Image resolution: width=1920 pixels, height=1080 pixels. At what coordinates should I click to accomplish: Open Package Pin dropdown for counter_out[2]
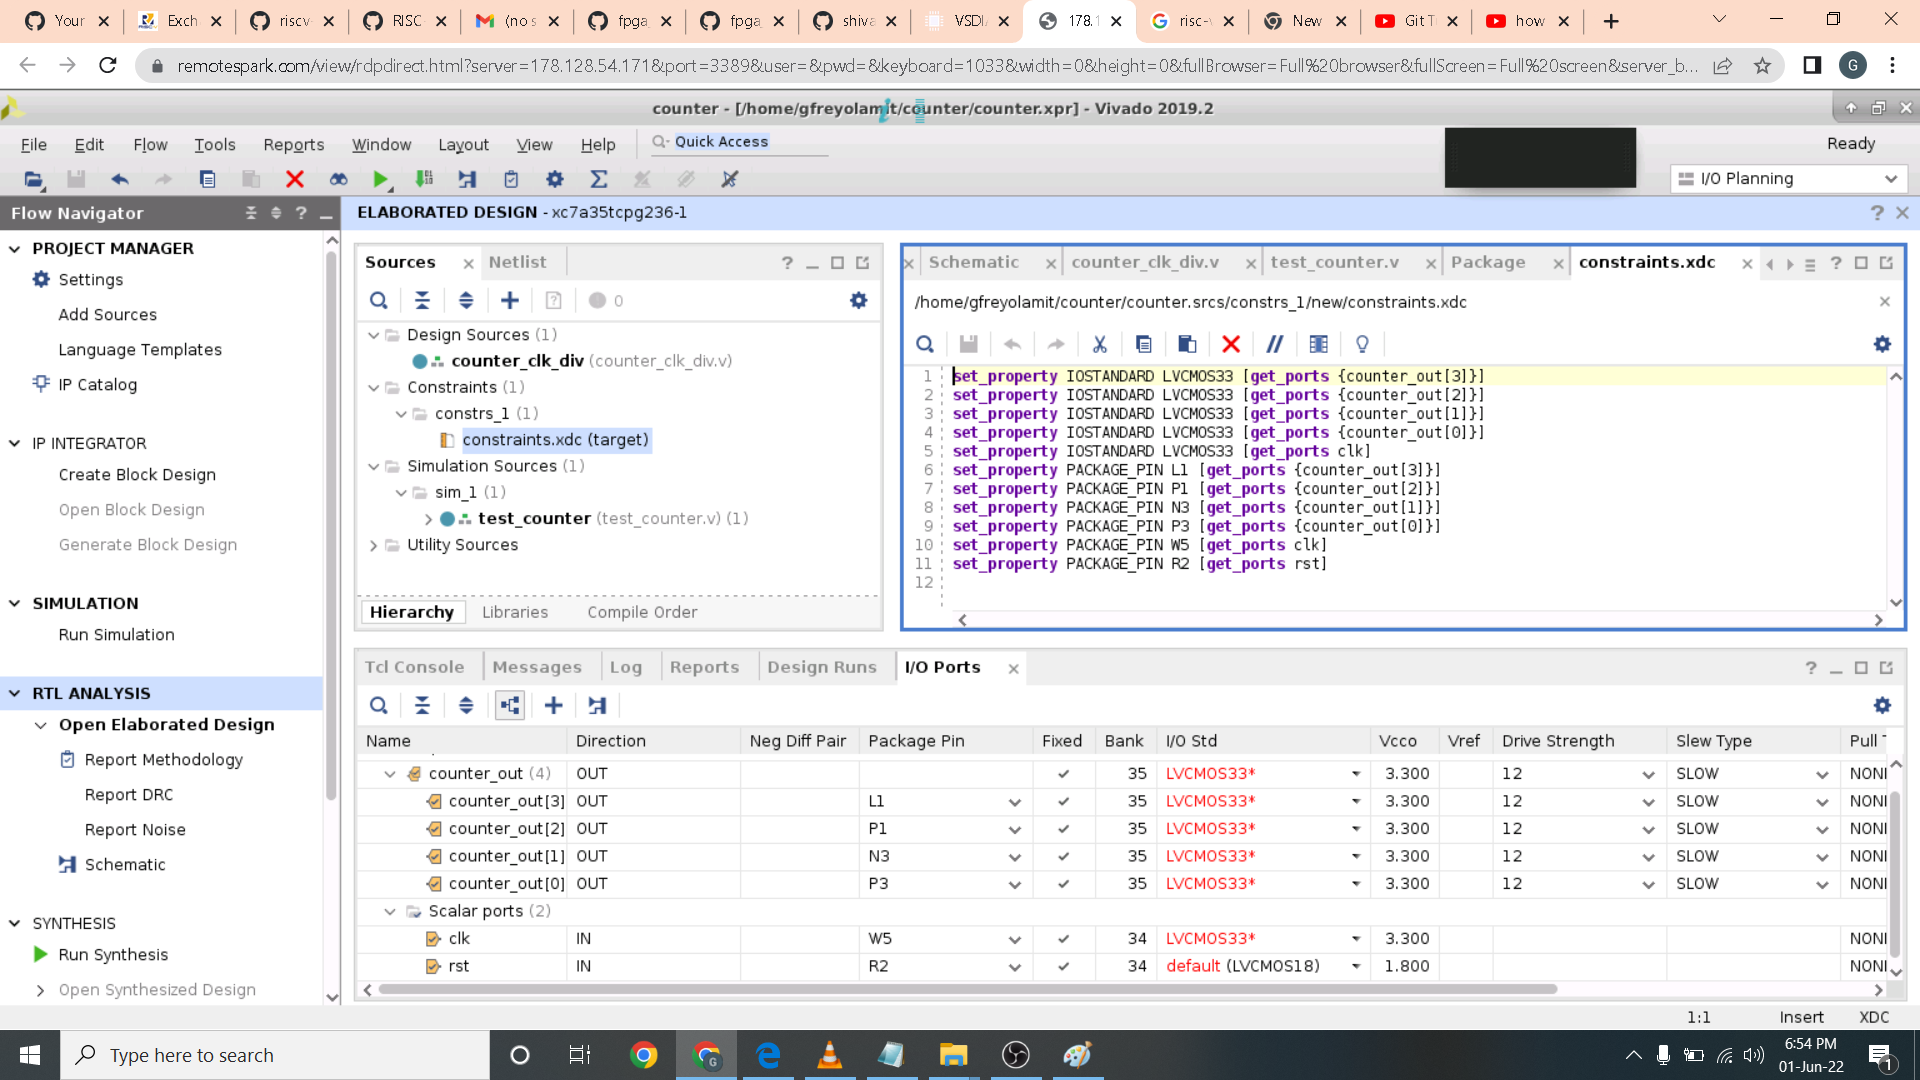pos(1014,830)
